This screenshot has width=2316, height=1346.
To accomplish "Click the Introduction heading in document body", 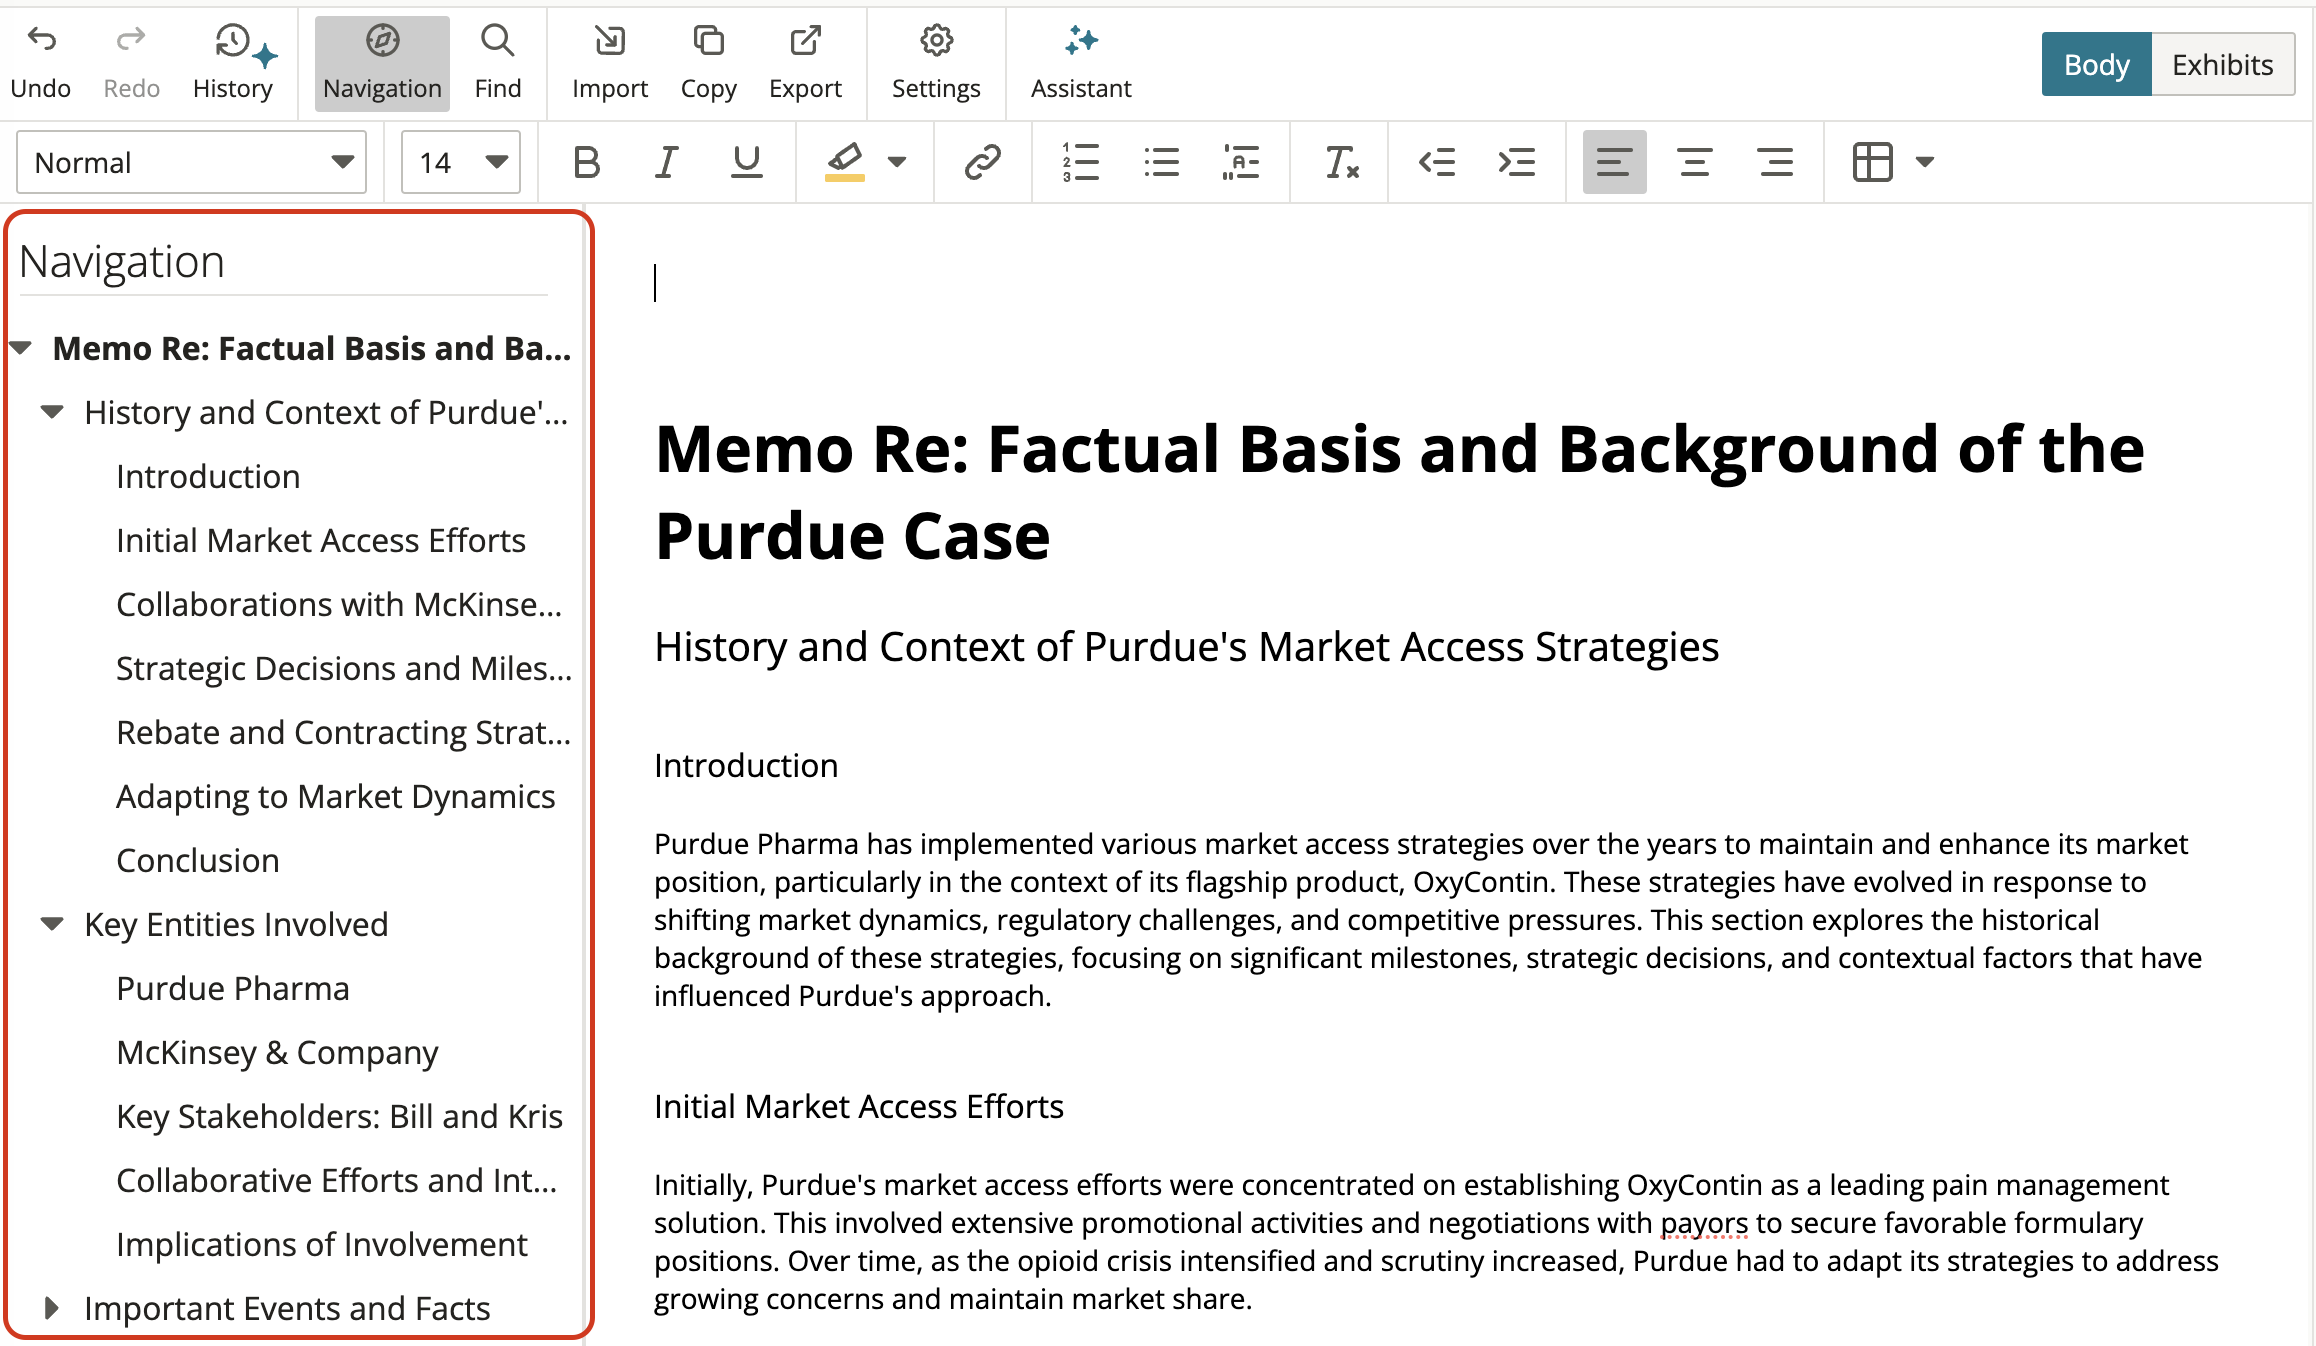I will point(746,765).
